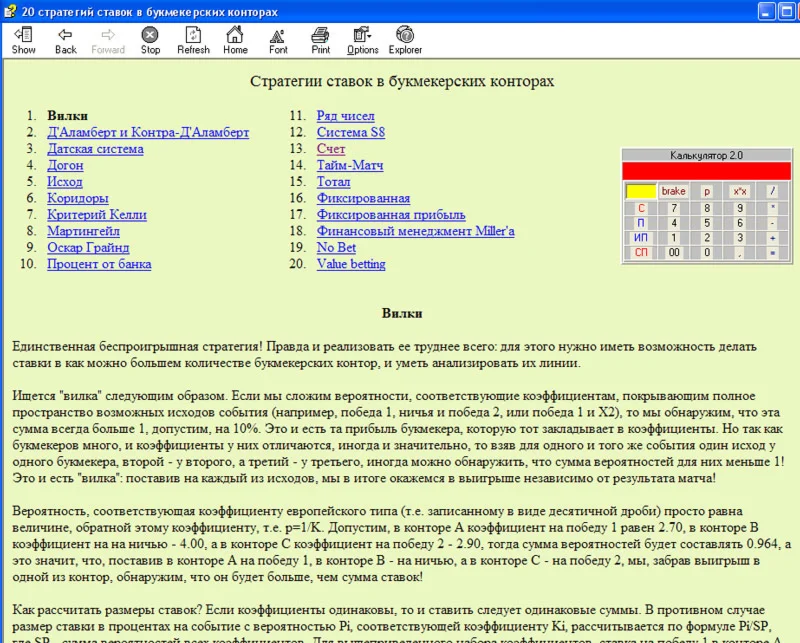Click the yellow calculator box
The image size is (800, 643).
coord(641,191)
